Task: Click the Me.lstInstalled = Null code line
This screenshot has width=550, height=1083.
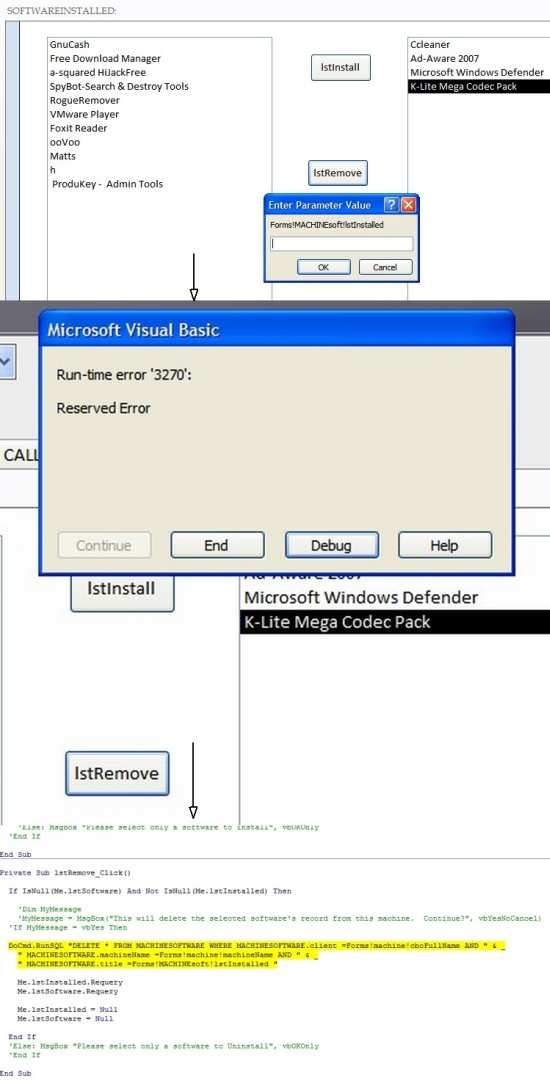Action: (x=68, y=1009)
